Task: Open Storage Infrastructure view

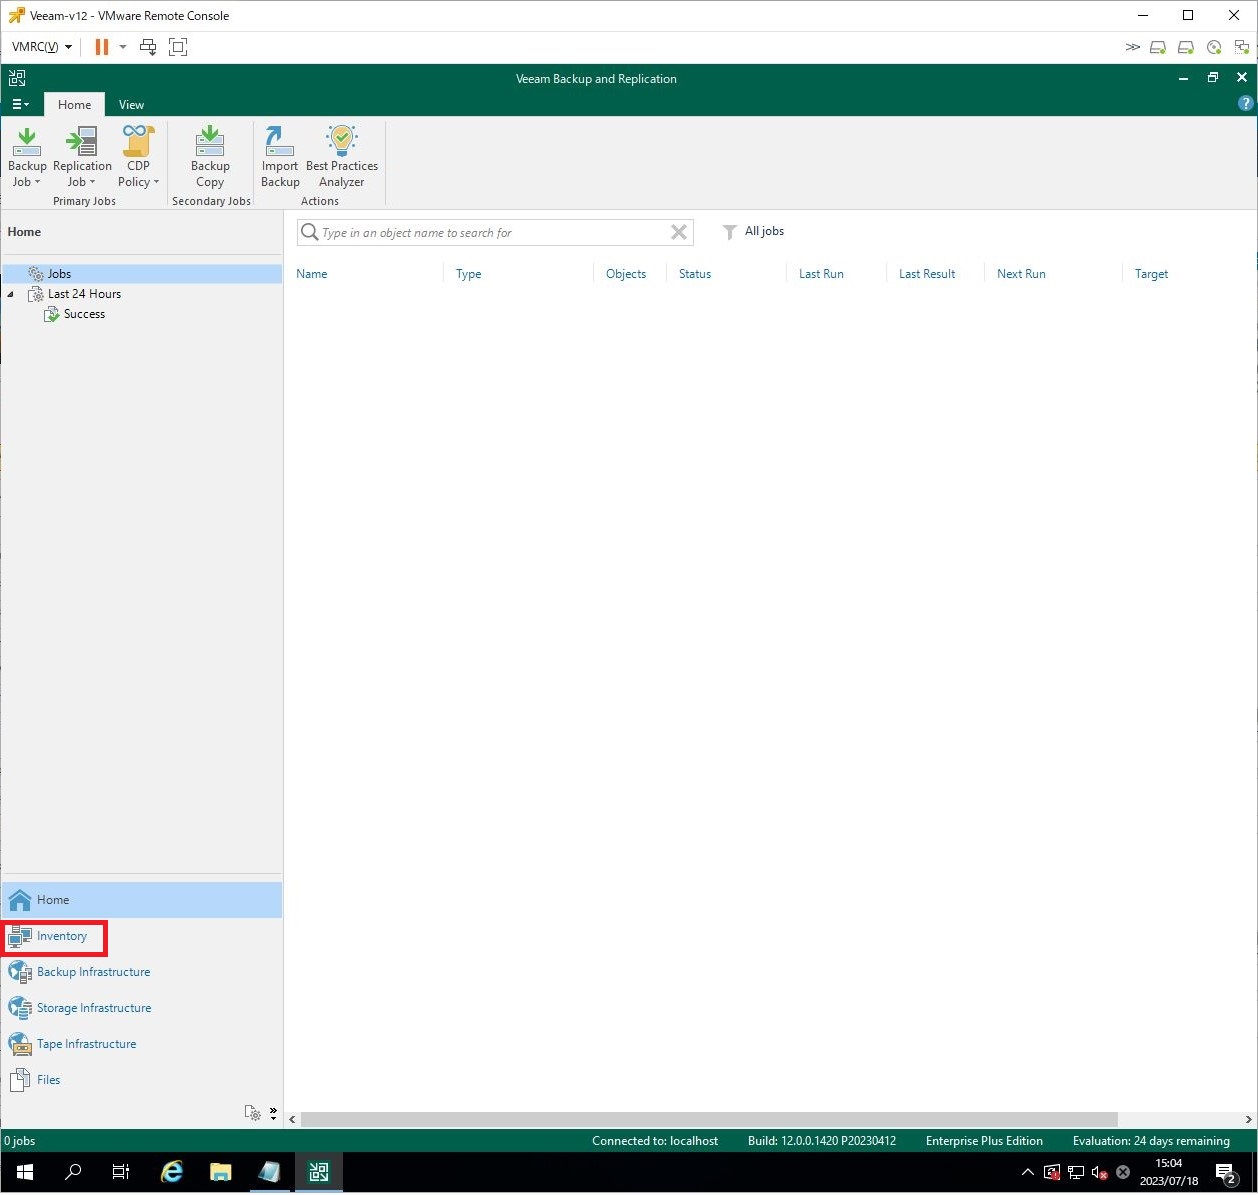Action: coord(141,1008)
